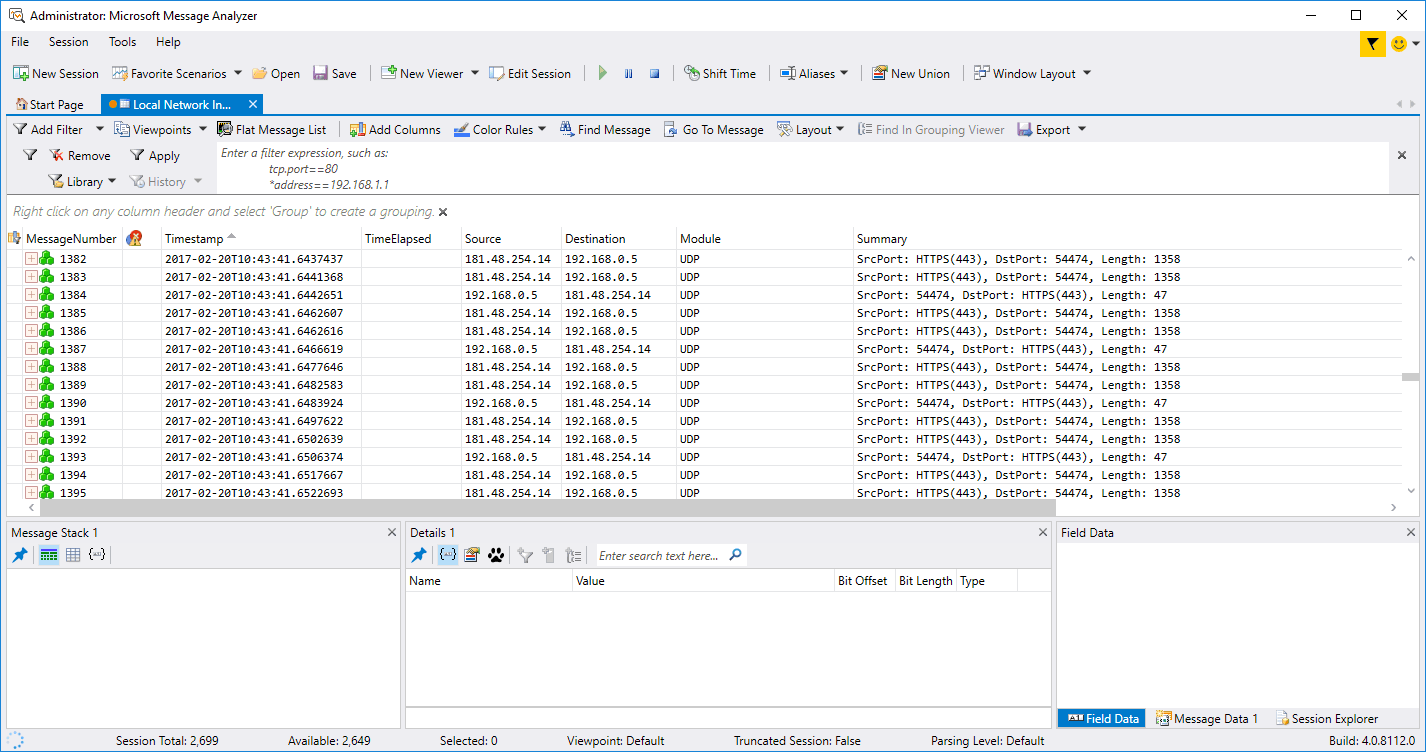1426x752 pixels.
Task: Toggle the braces view in Details toolbar
Action: [448, 555]
